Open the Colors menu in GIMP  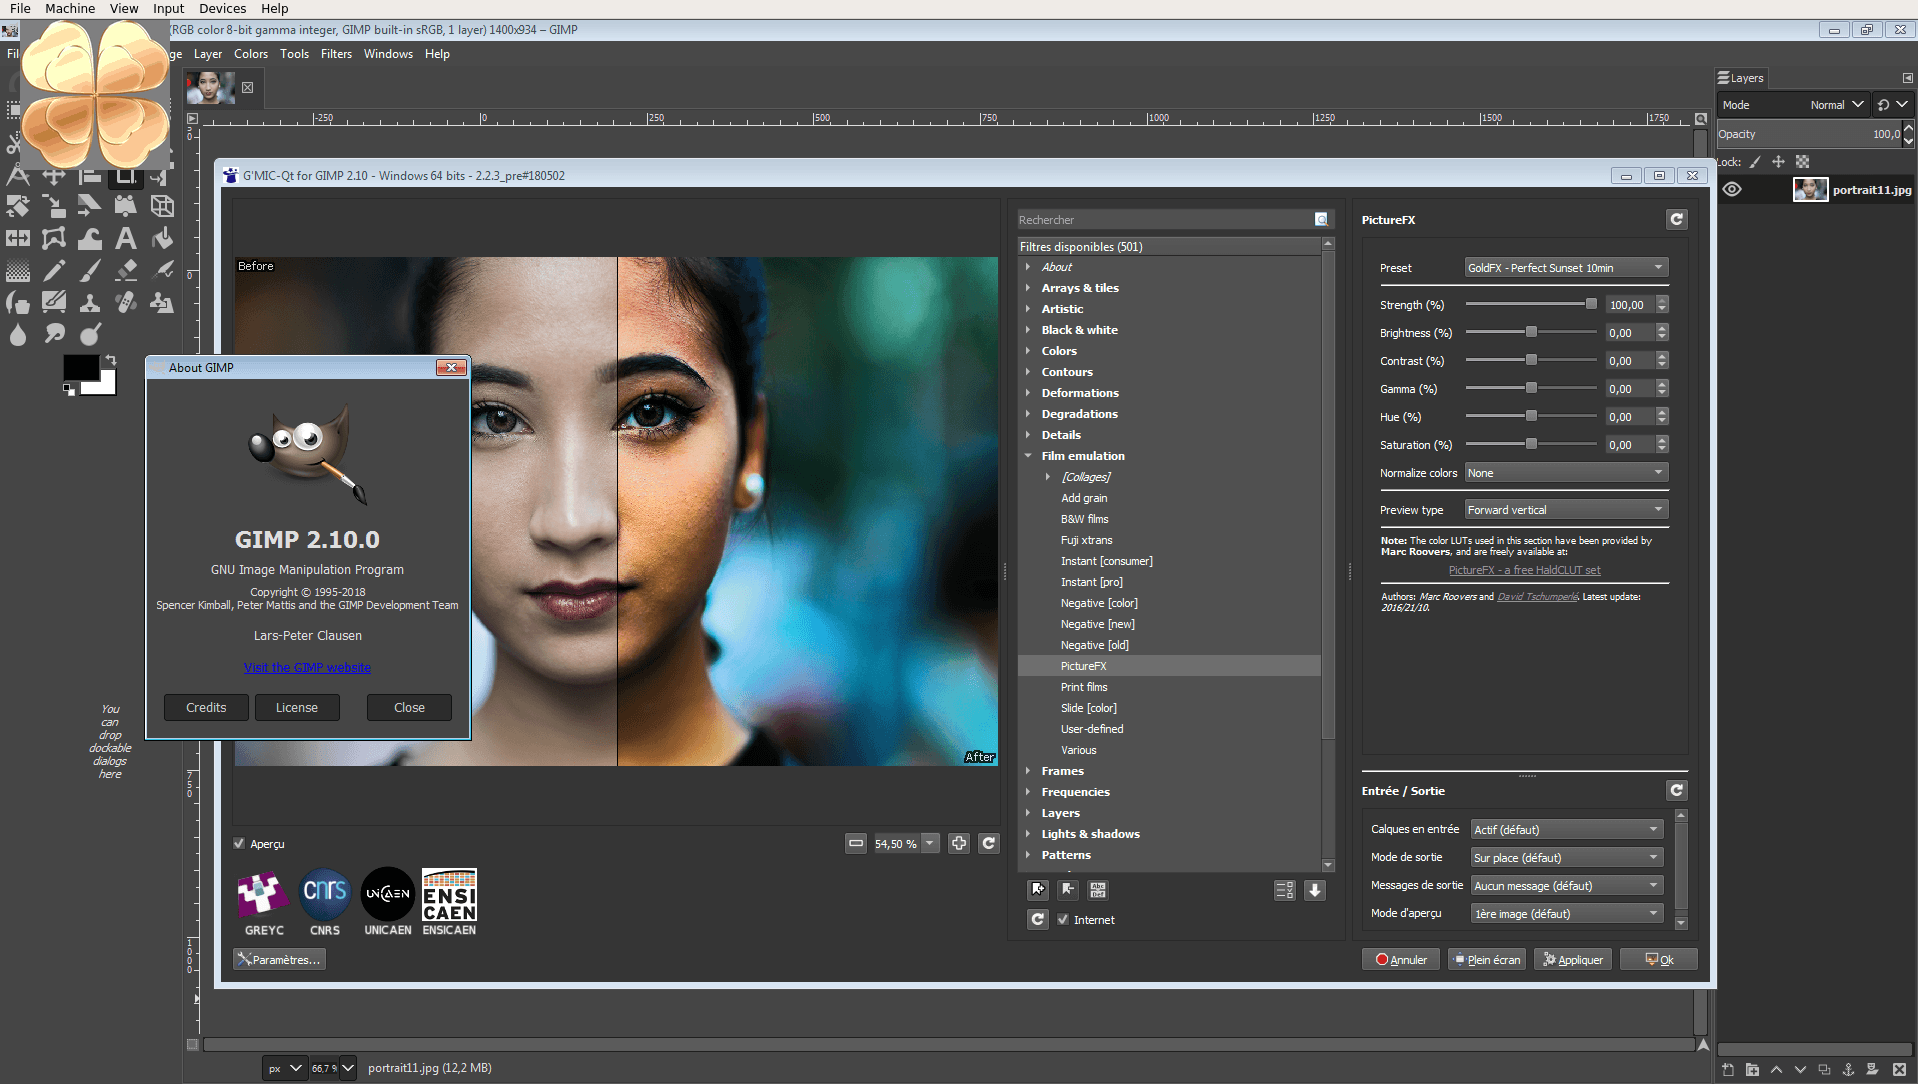[x=251, y=54]
